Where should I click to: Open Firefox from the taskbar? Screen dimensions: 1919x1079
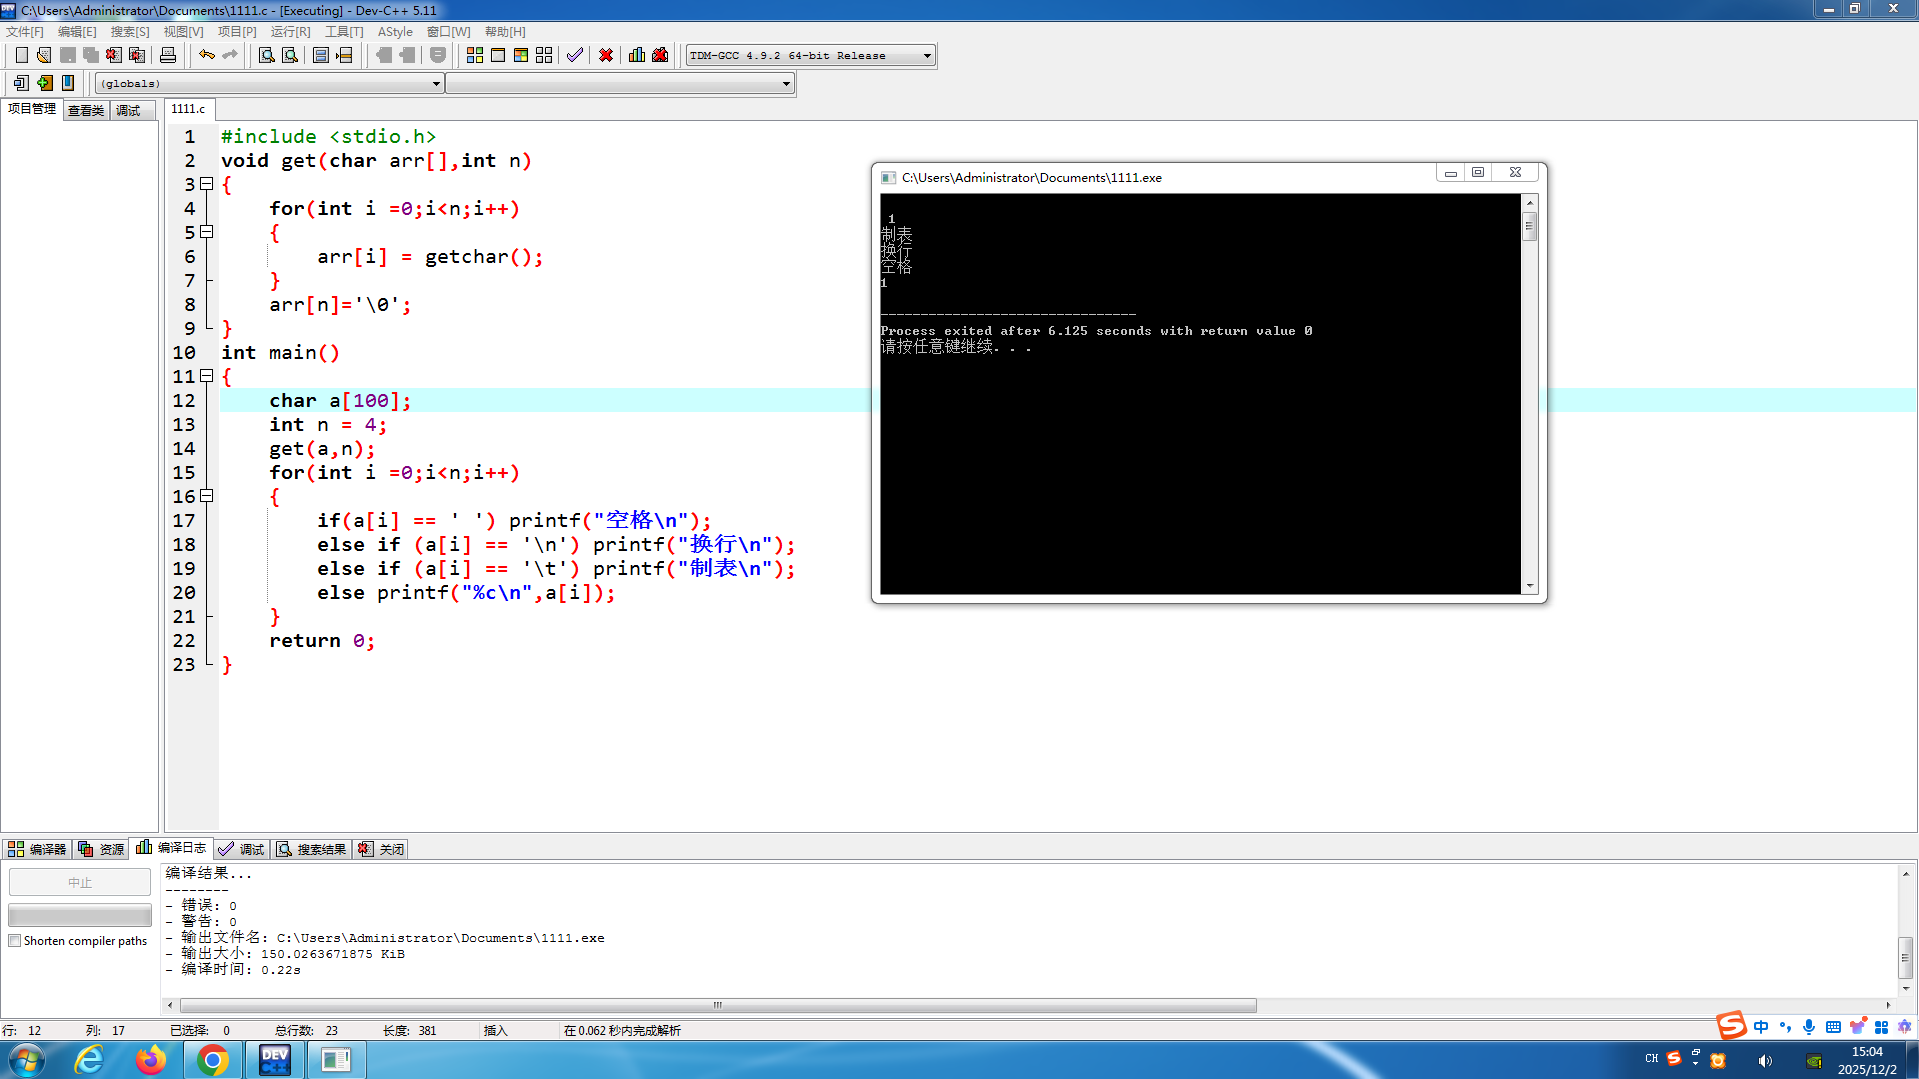coord(151,1060)
